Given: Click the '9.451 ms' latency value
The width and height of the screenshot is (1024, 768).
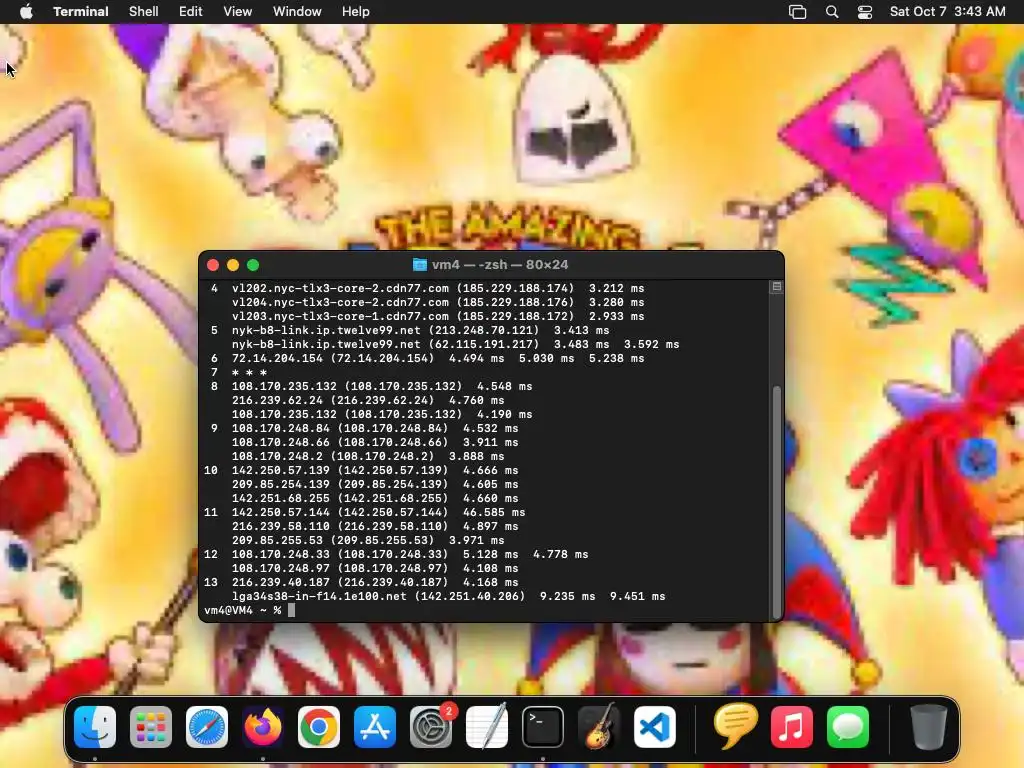Looking at the screenshot, I should 637,596.
